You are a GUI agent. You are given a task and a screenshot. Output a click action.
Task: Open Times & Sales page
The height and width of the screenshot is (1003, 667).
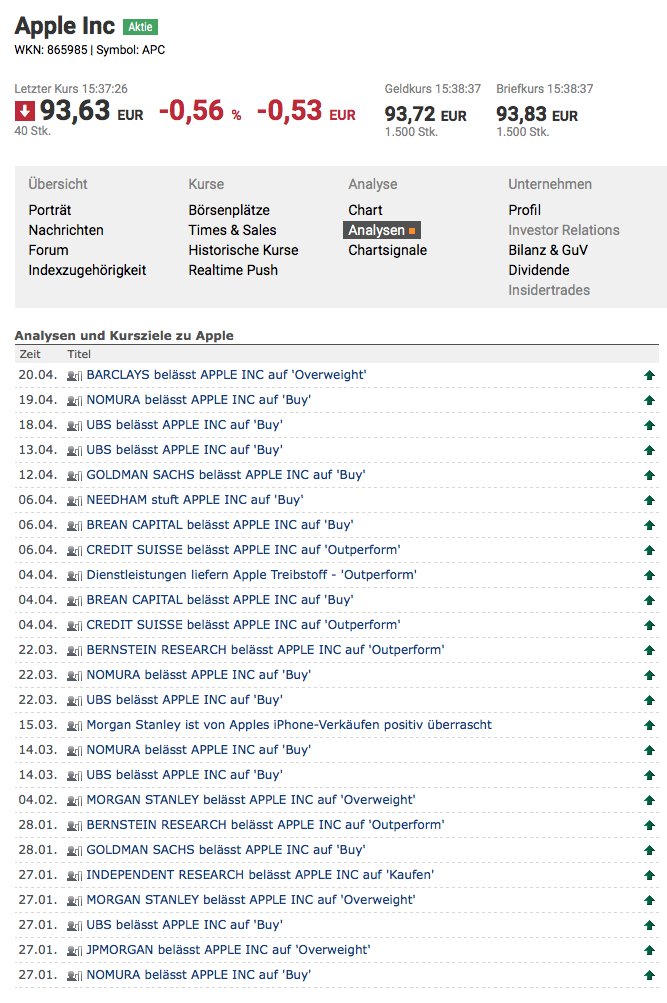(232, 230)
